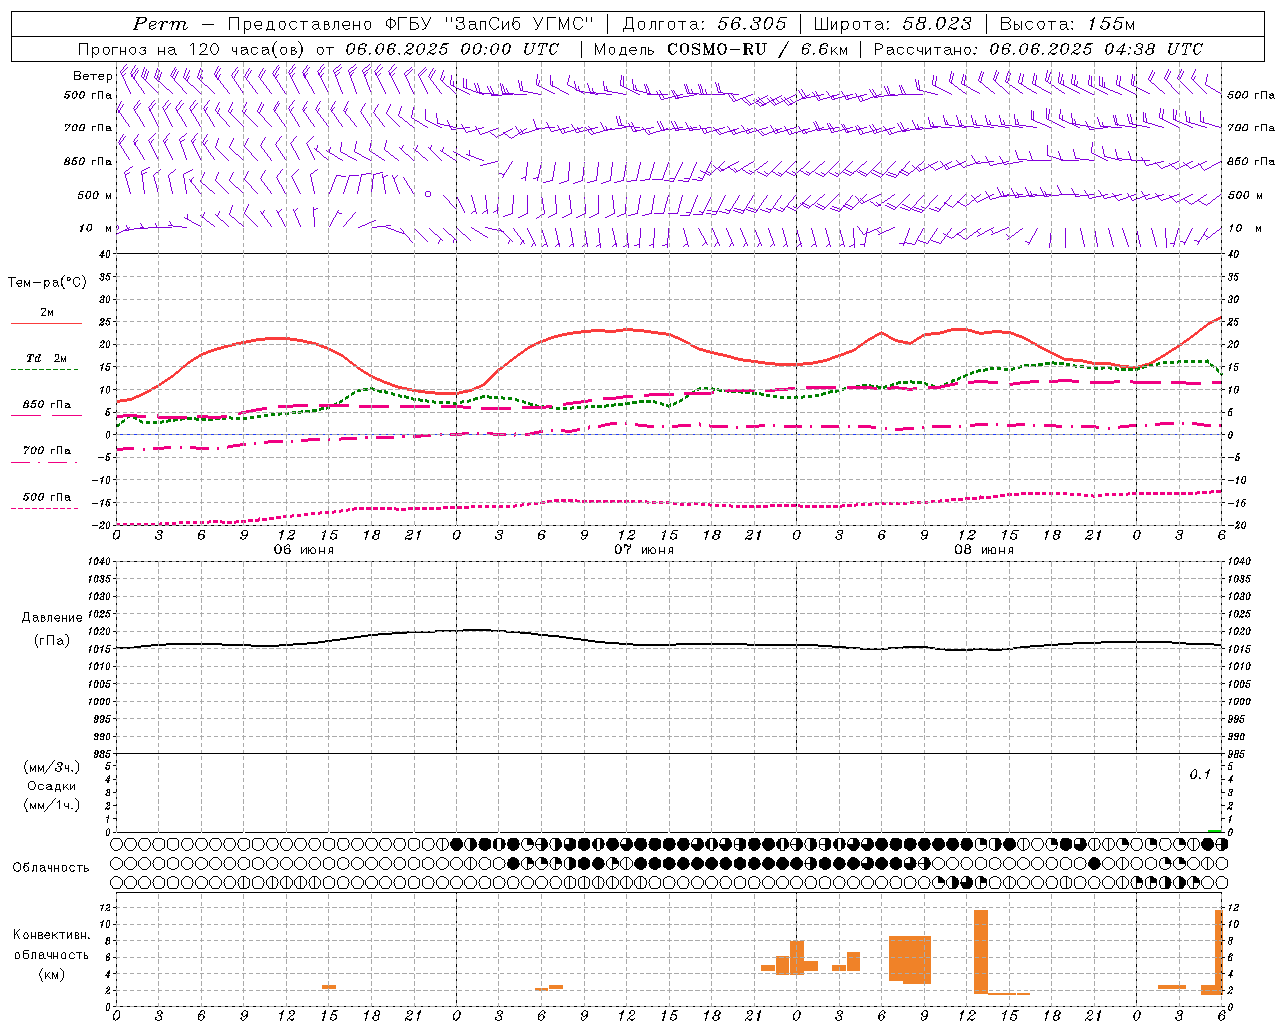Screen dimensions: 1280x1024
Task: Click the "Тем-ра(°C)" temperature axis title
Action: (47, 283)
